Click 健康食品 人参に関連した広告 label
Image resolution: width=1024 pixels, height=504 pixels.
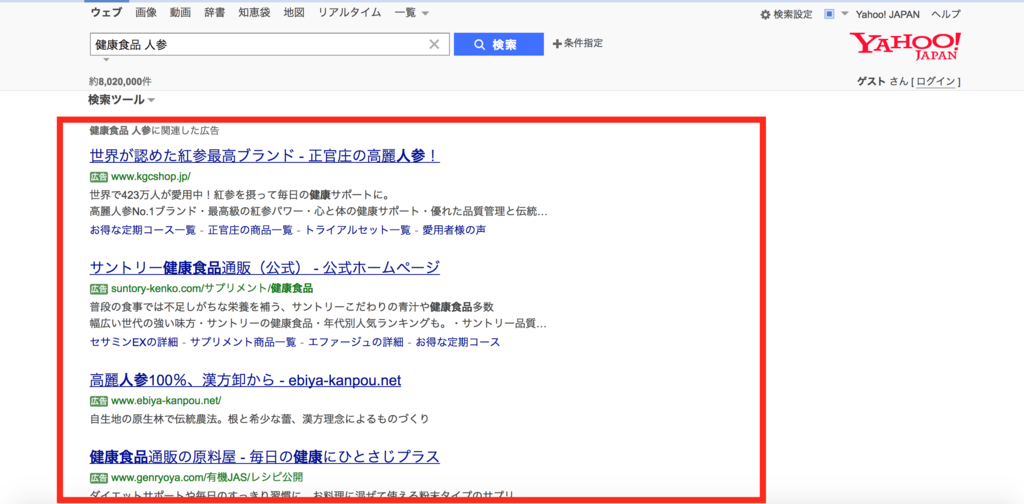[x=154, y=131]
